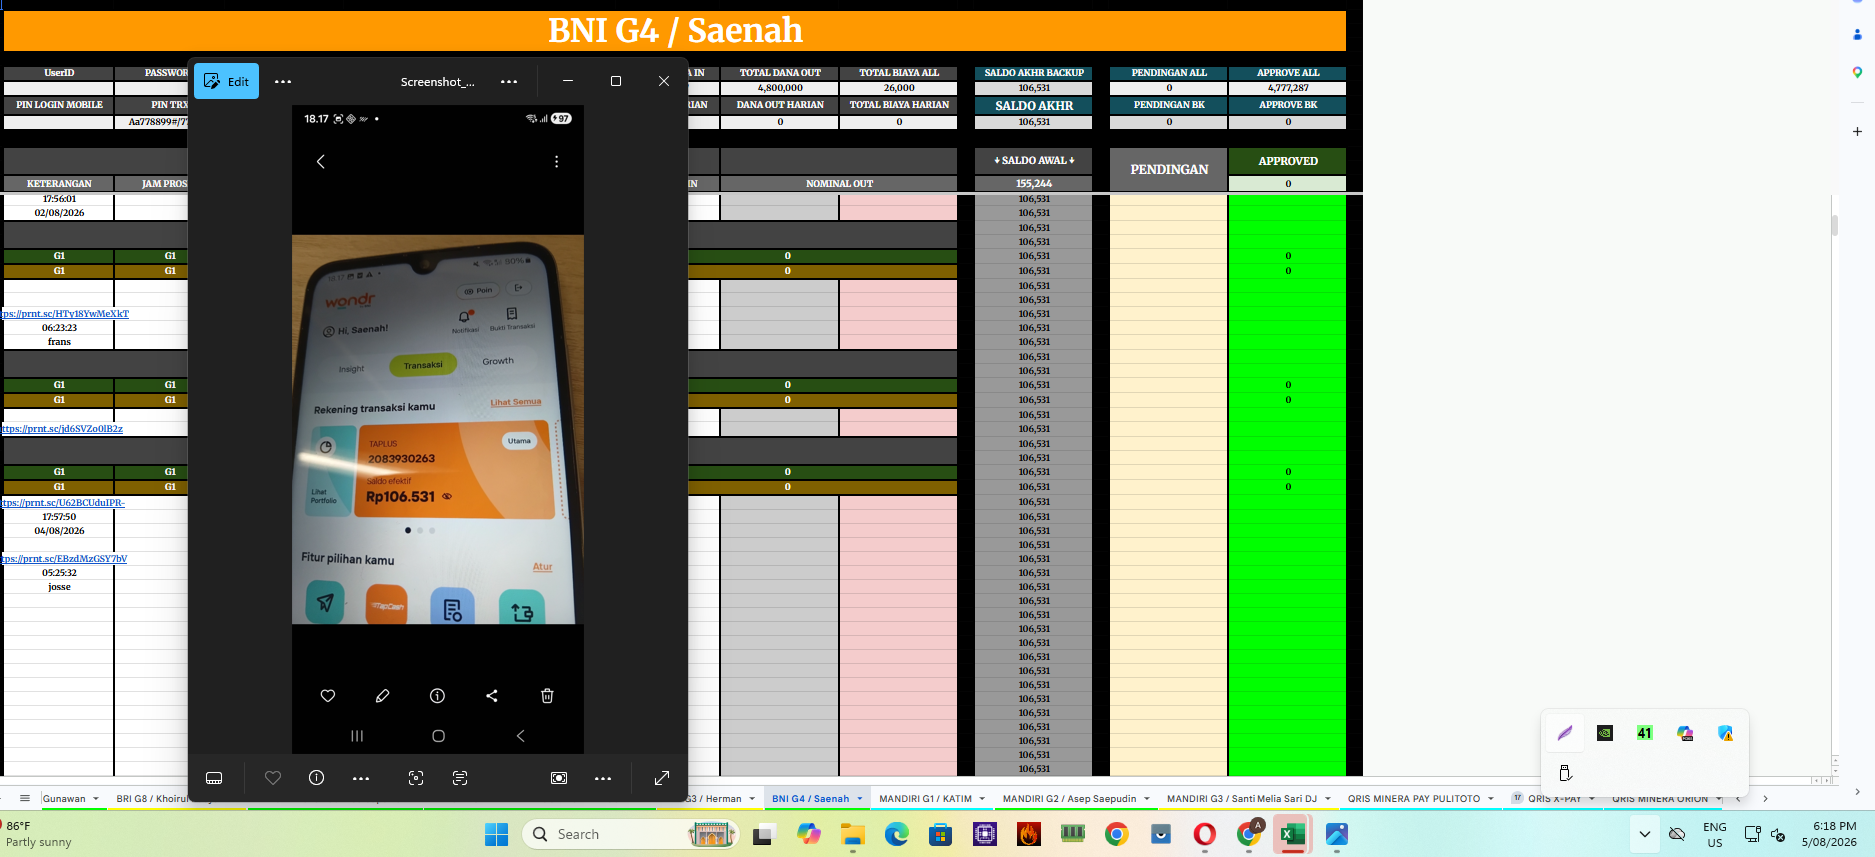This screenshot has height=857, width=1875.
Task: Select the BNI G4 / Saenah sheet tab
Action: click(810, 799)
